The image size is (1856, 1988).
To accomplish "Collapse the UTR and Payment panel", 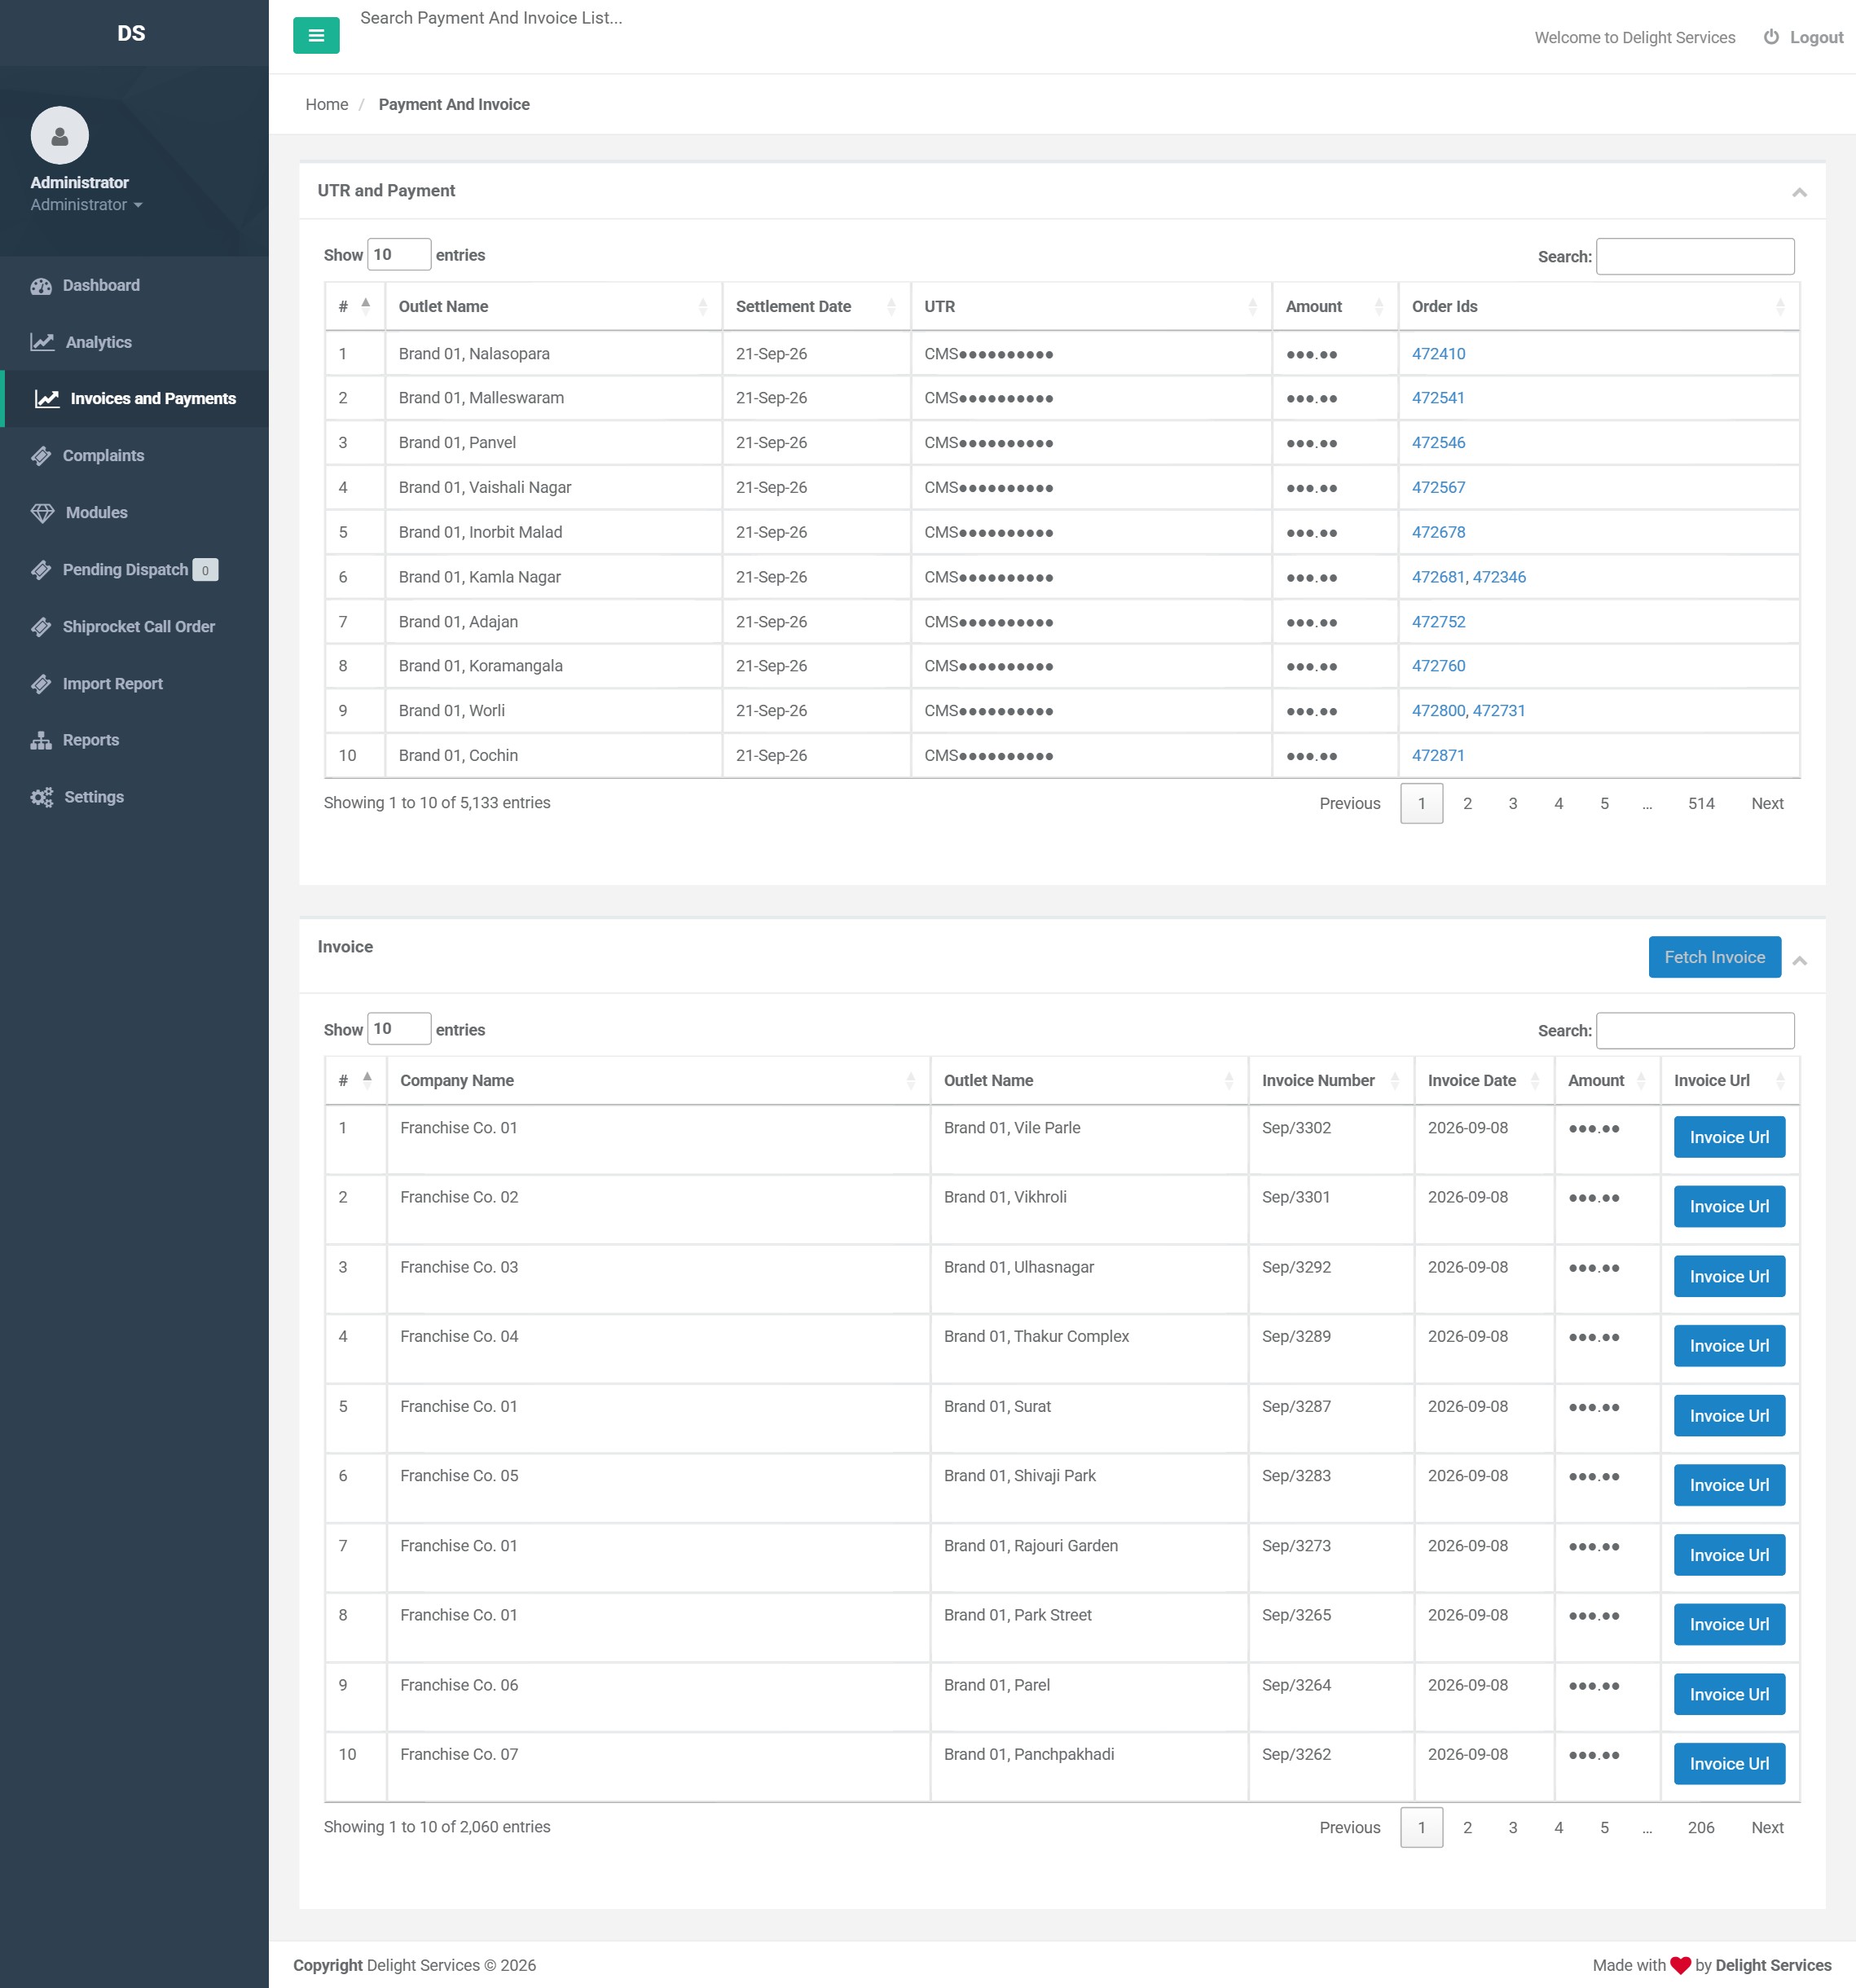I will pos(1799,192).
